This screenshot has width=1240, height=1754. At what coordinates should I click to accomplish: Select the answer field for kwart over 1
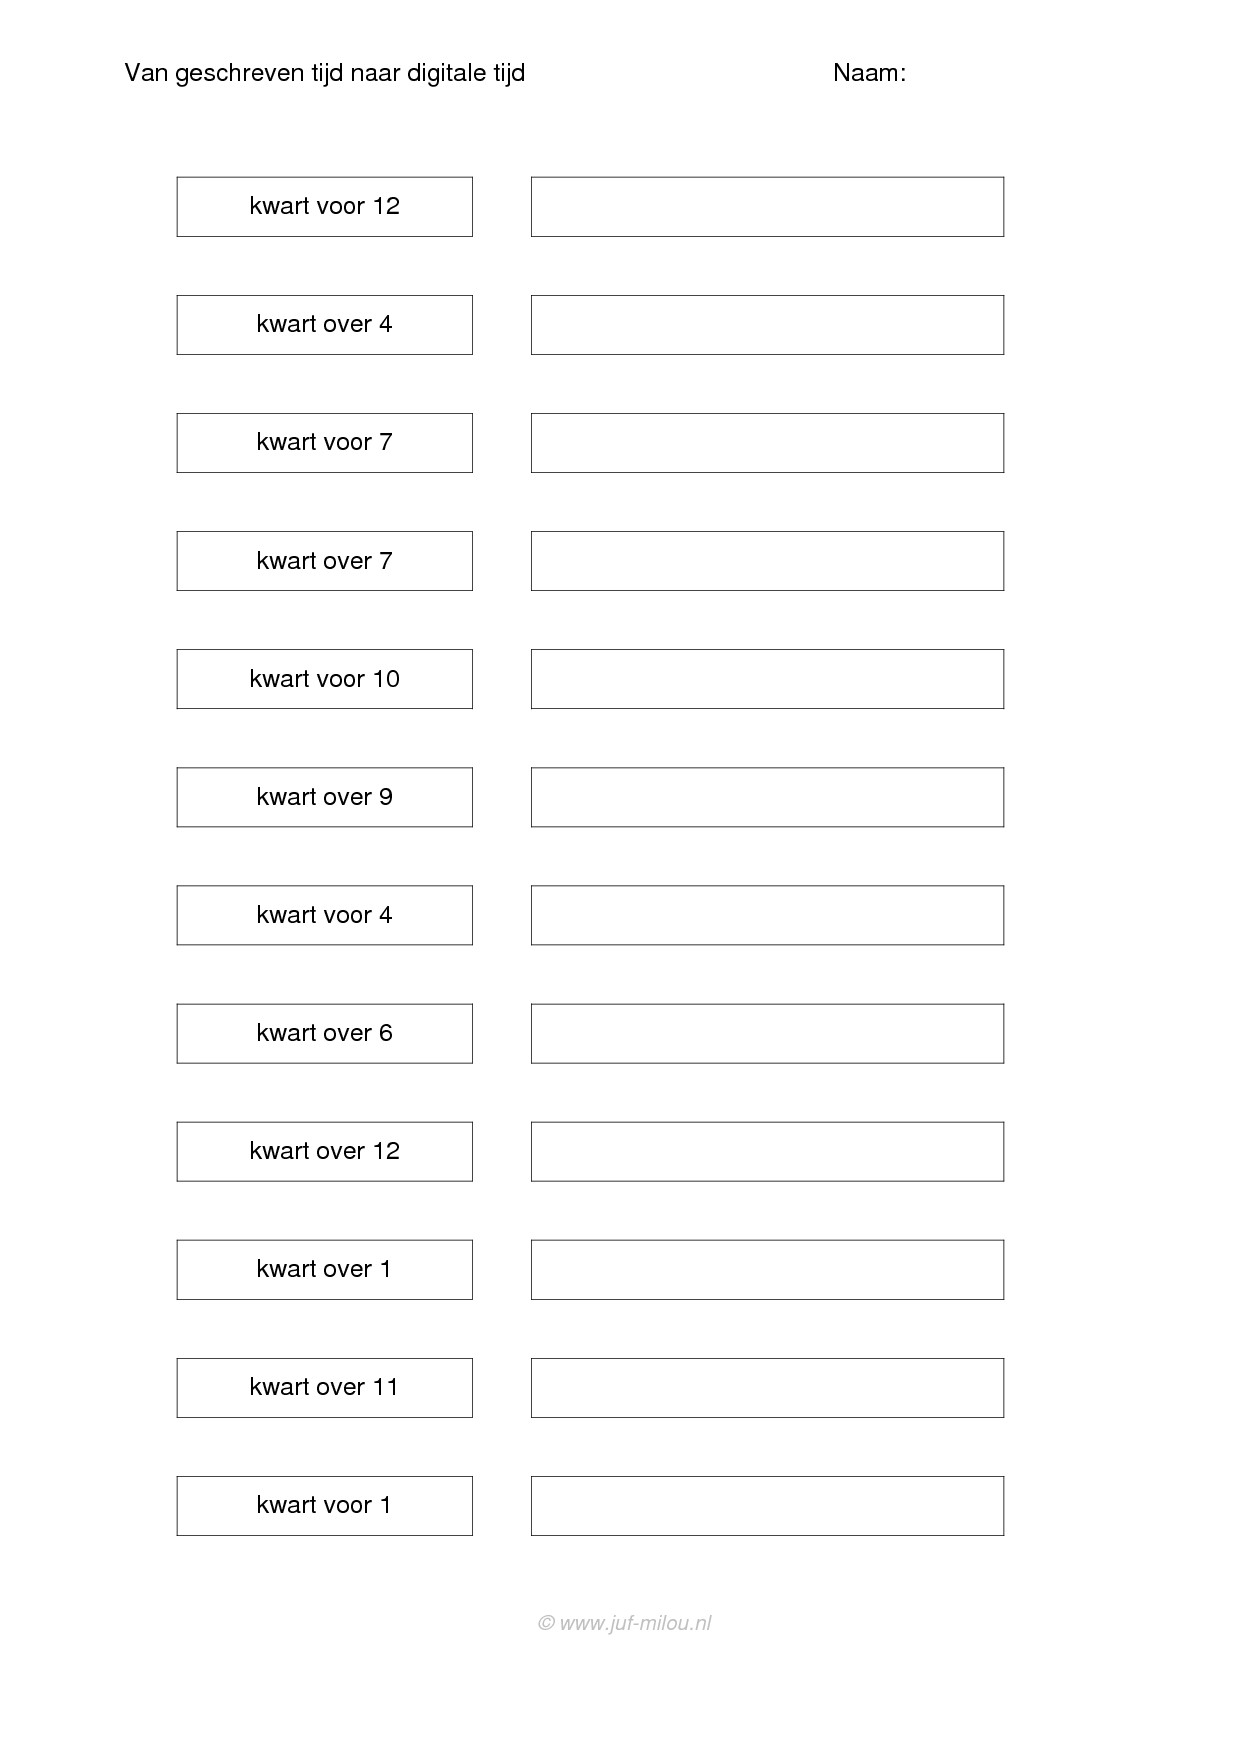click(767, 1269)
